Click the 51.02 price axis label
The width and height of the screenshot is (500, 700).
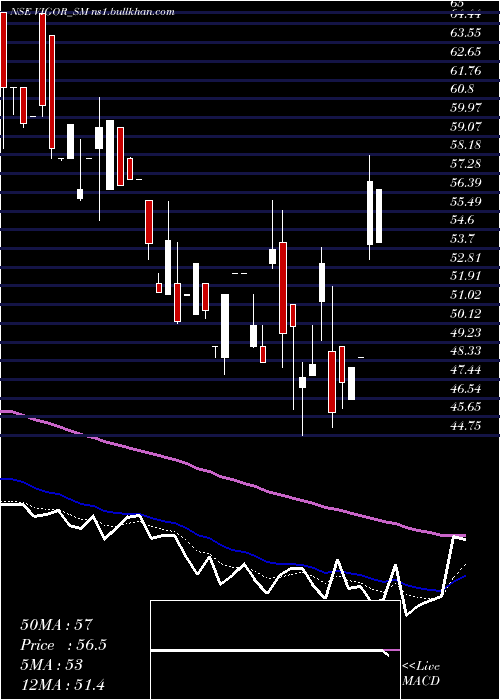[466, 295]
